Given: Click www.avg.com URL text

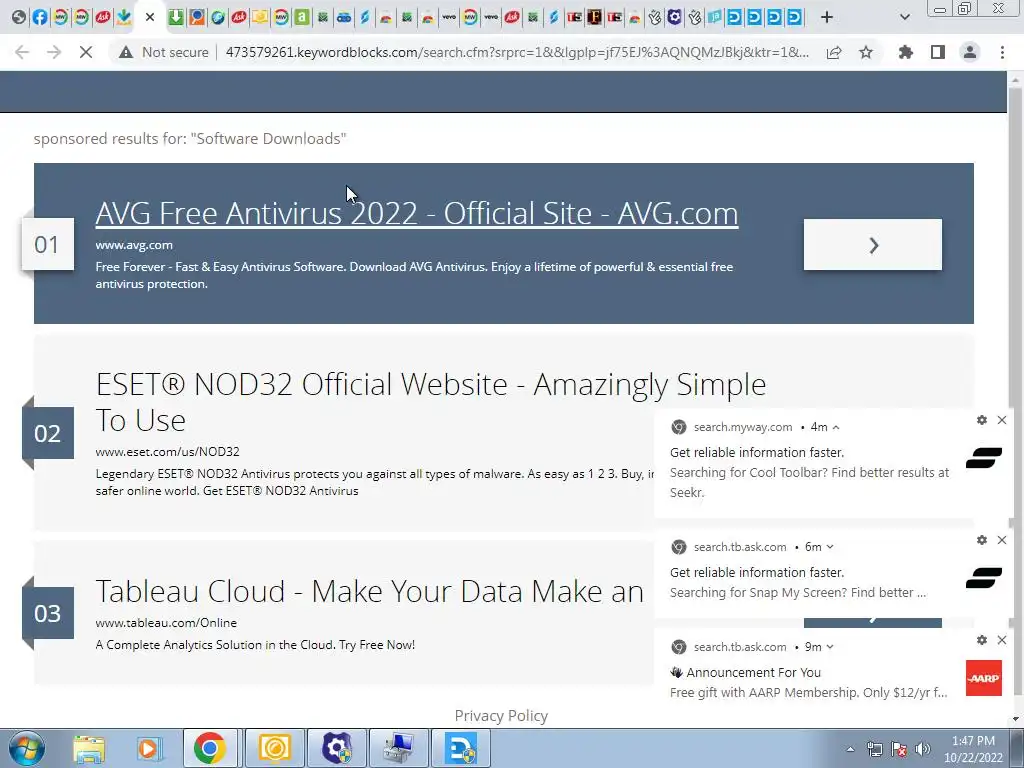Looking at the screenshot, I should point(134,245).
